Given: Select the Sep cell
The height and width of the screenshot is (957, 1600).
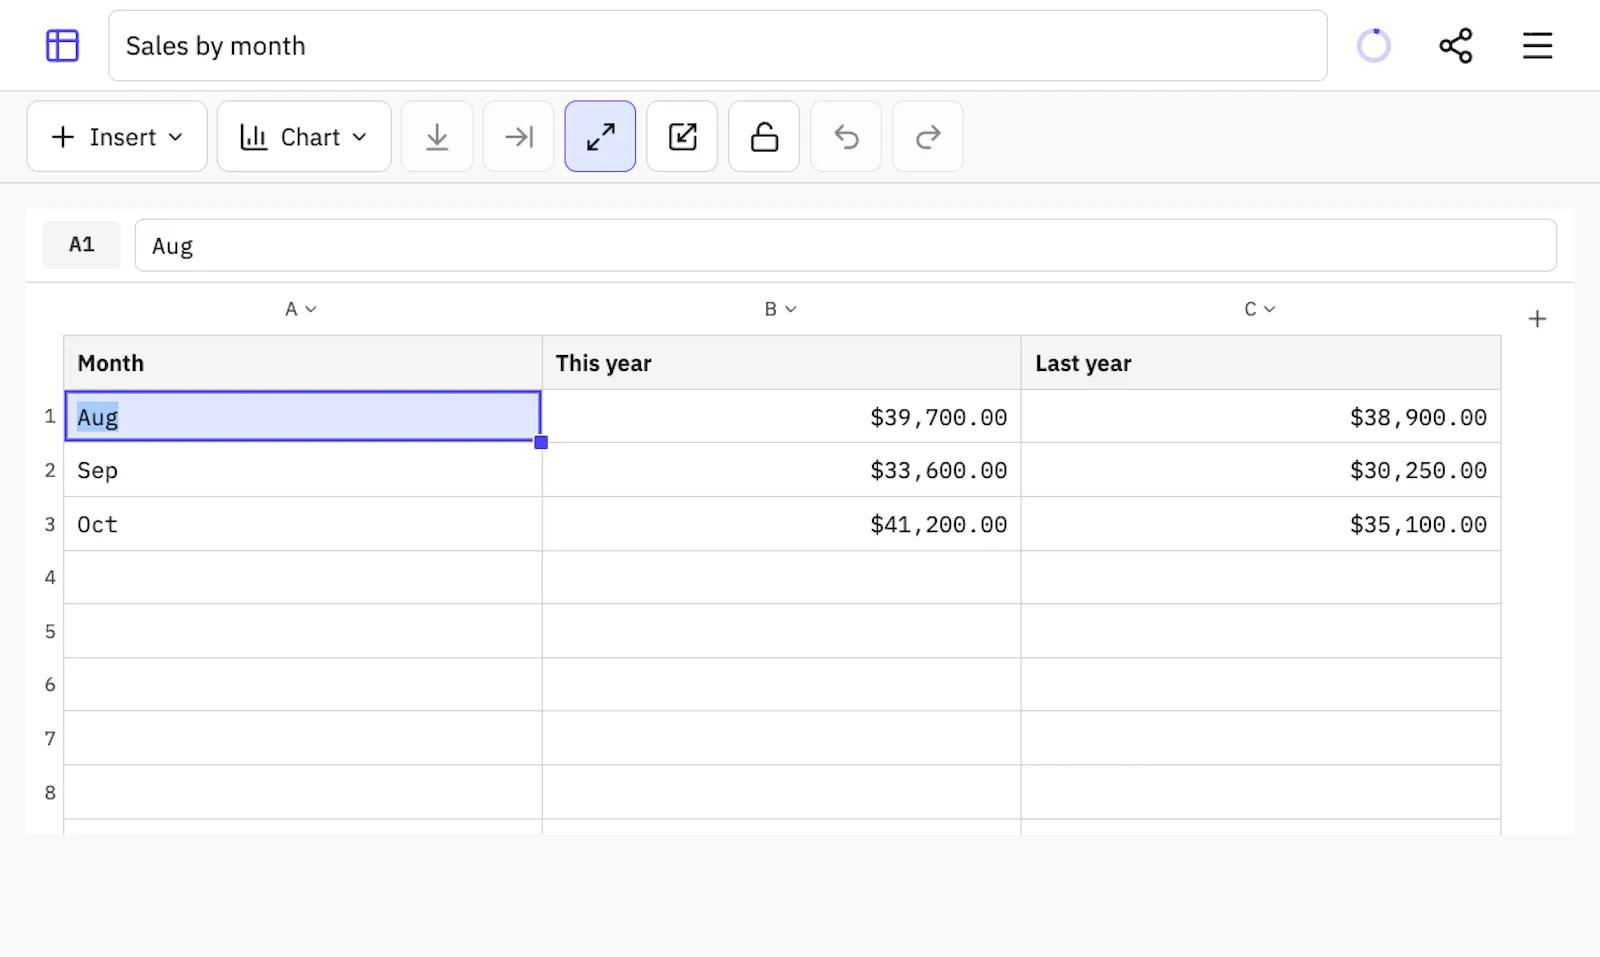Looking at the screenshot, I should click(x=303, y=470).
